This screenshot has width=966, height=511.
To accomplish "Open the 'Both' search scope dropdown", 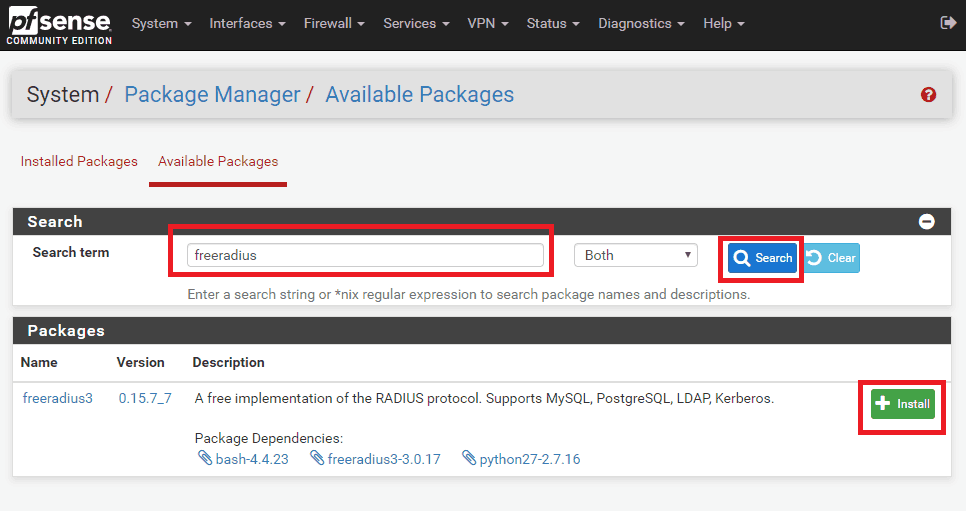I will (635, 255).
